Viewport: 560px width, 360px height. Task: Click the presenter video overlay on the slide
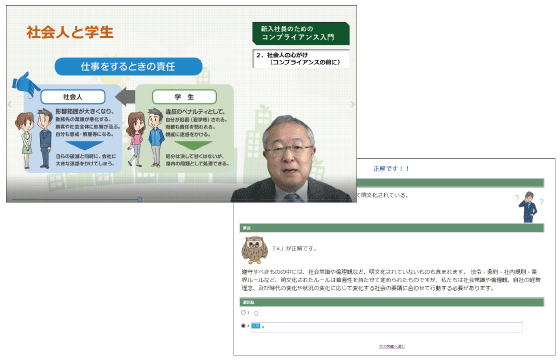coord(291,159)
